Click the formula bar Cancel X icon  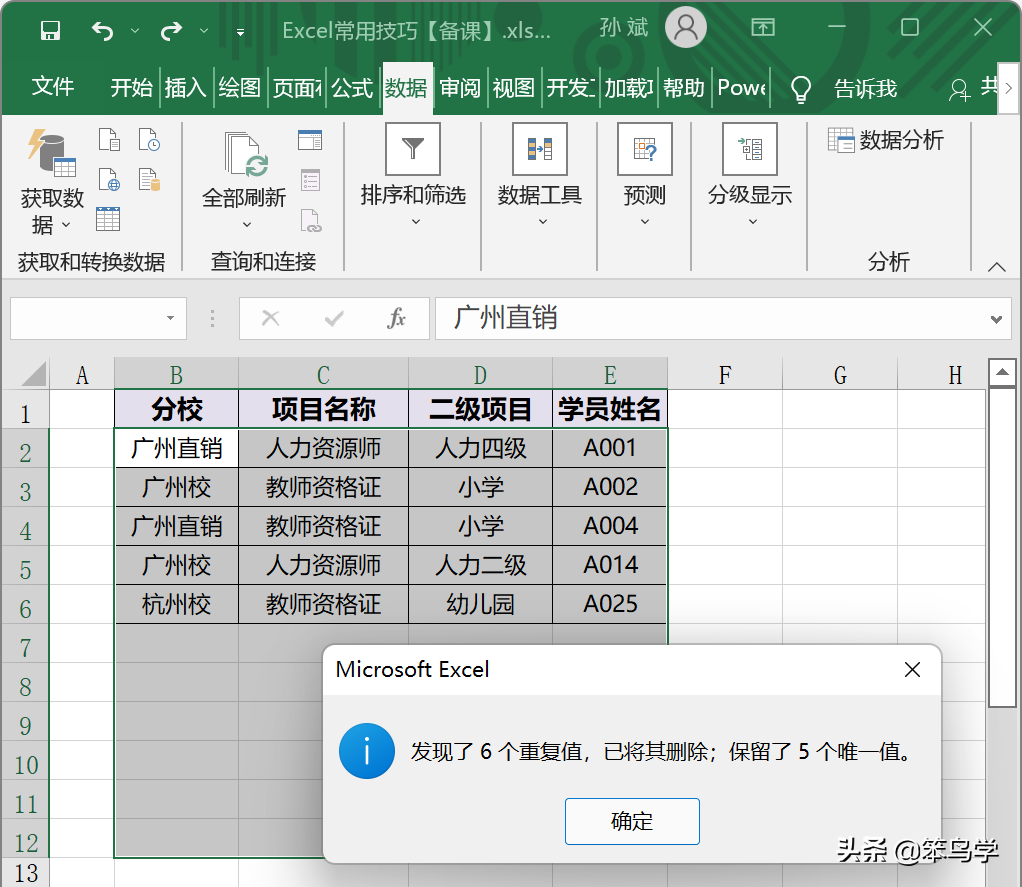click(270, 318)
